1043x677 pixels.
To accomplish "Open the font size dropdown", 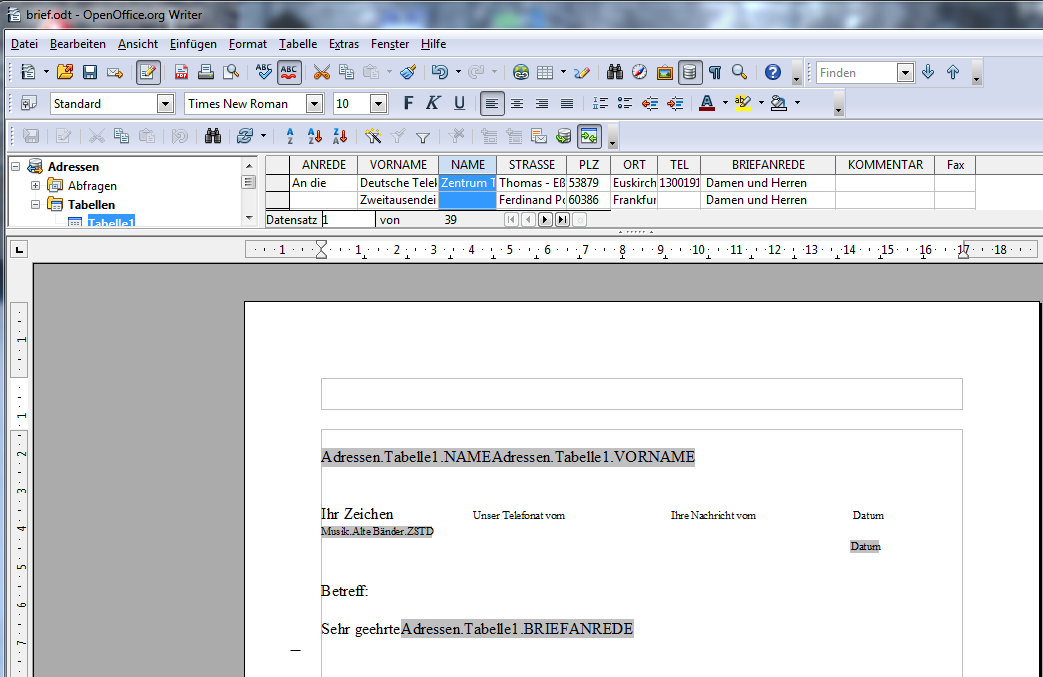I will 378,104.
